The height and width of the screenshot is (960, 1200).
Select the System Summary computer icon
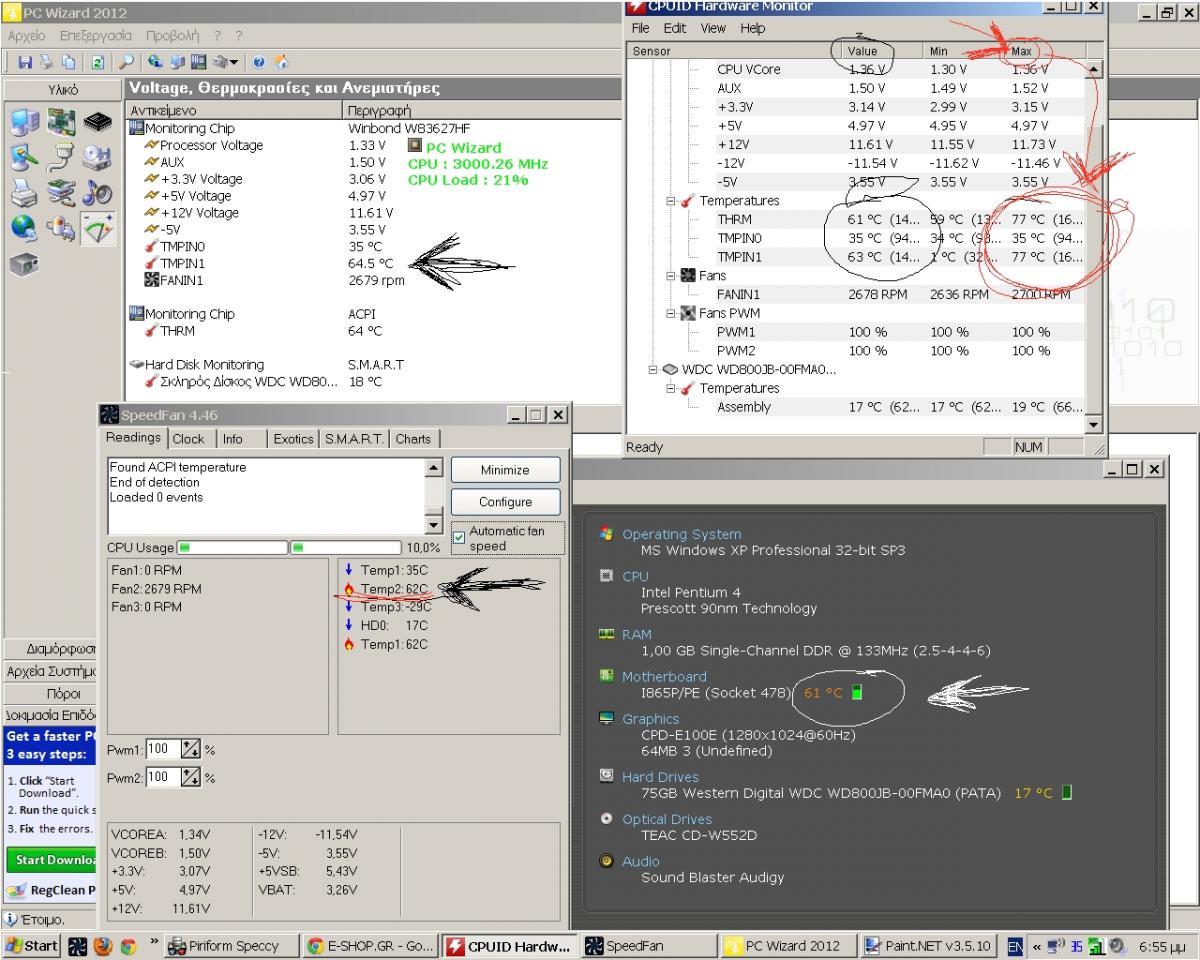pos(25,122)
